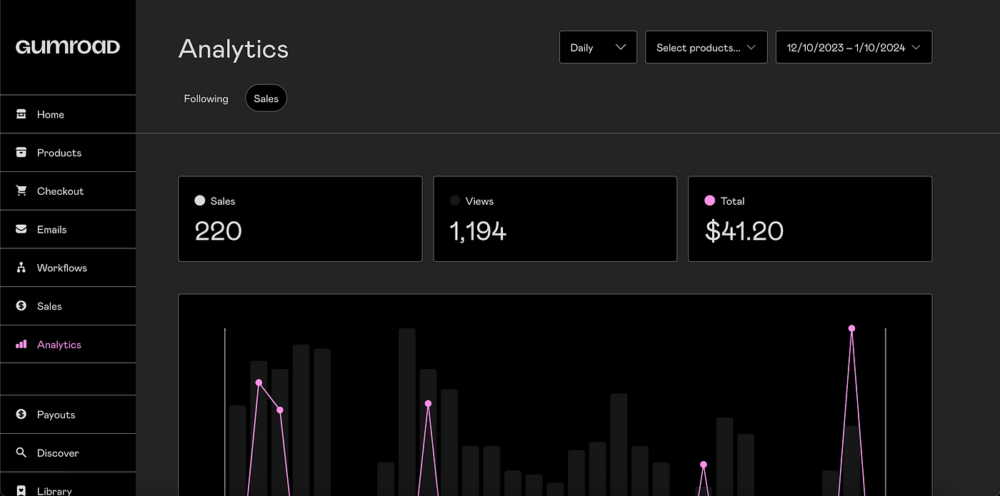Image resolution: width=1000 pixels, height=496 pixels.
Task: Expand the Select products dropdown
Action: [706, 47]
